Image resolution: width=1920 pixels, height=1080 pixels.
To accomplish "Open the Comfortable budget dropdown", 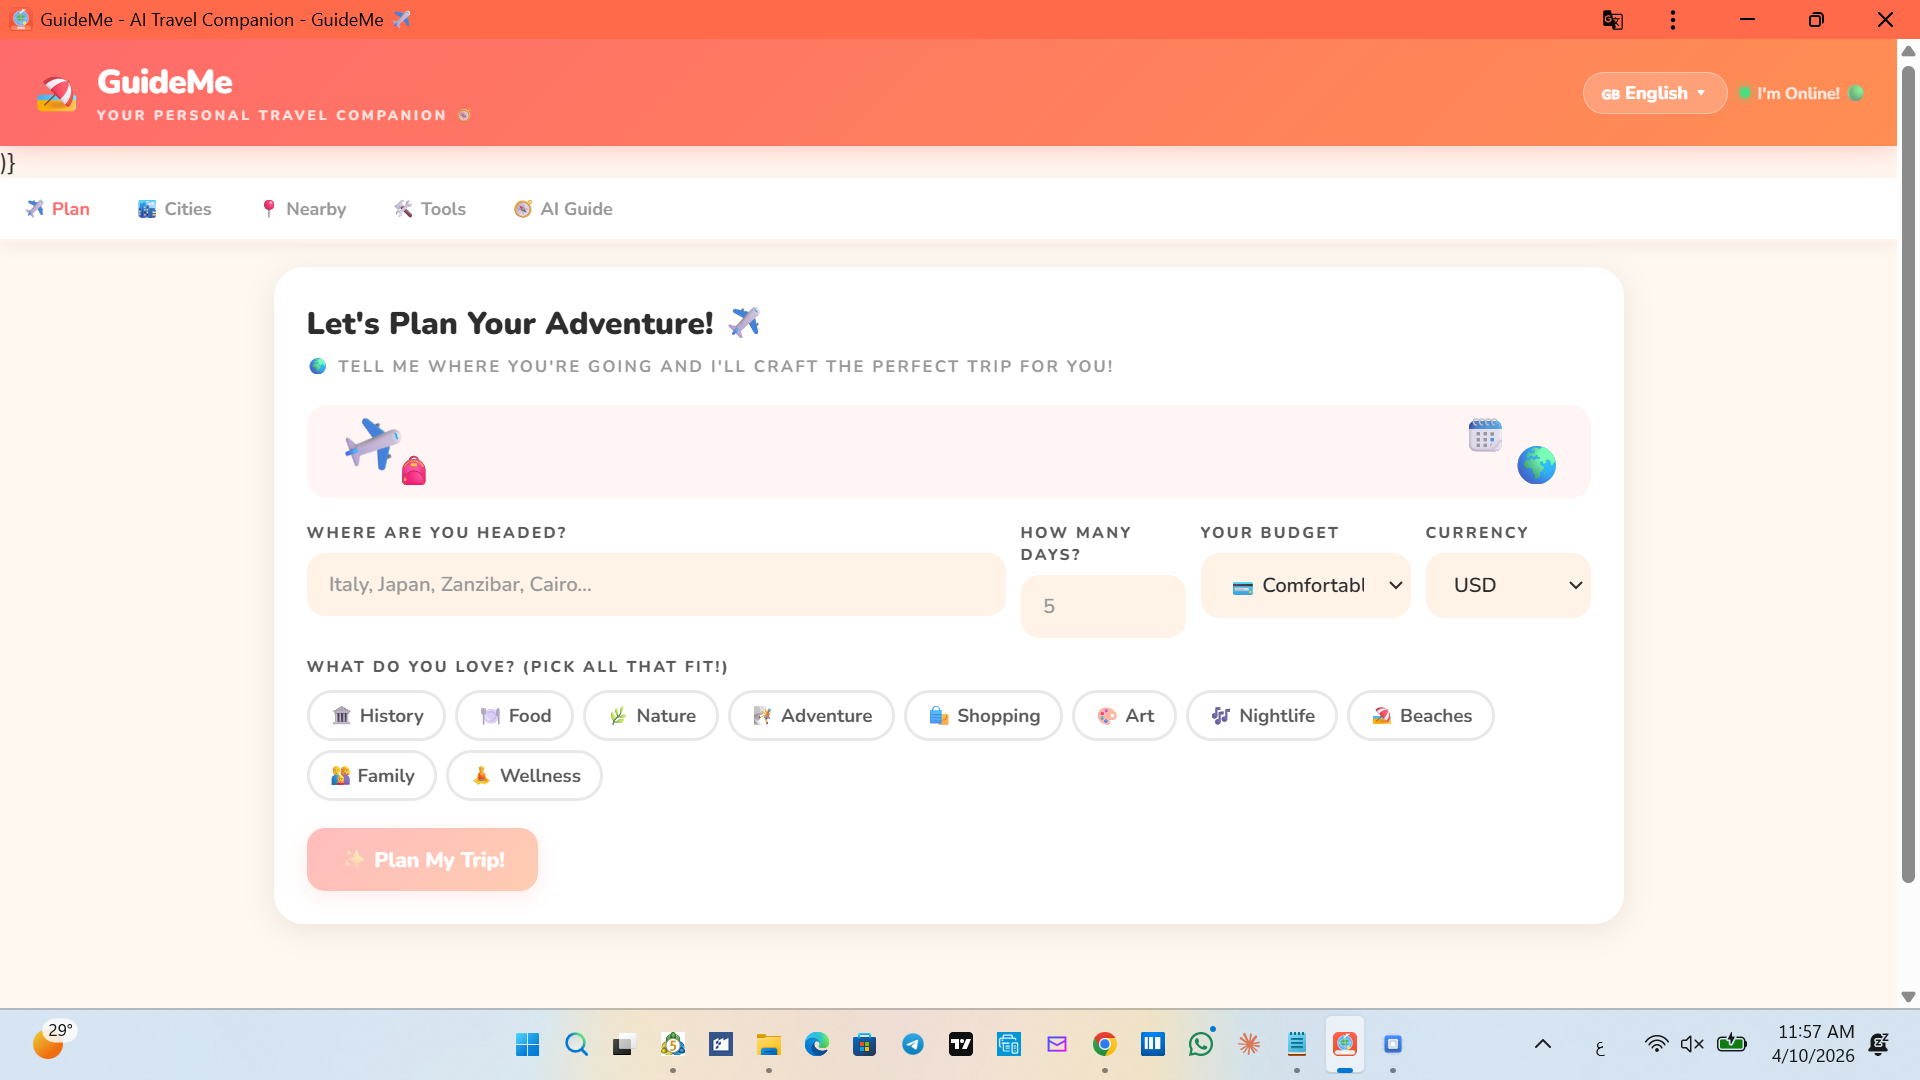I will pyautogui.click(x=1305, y=585).
